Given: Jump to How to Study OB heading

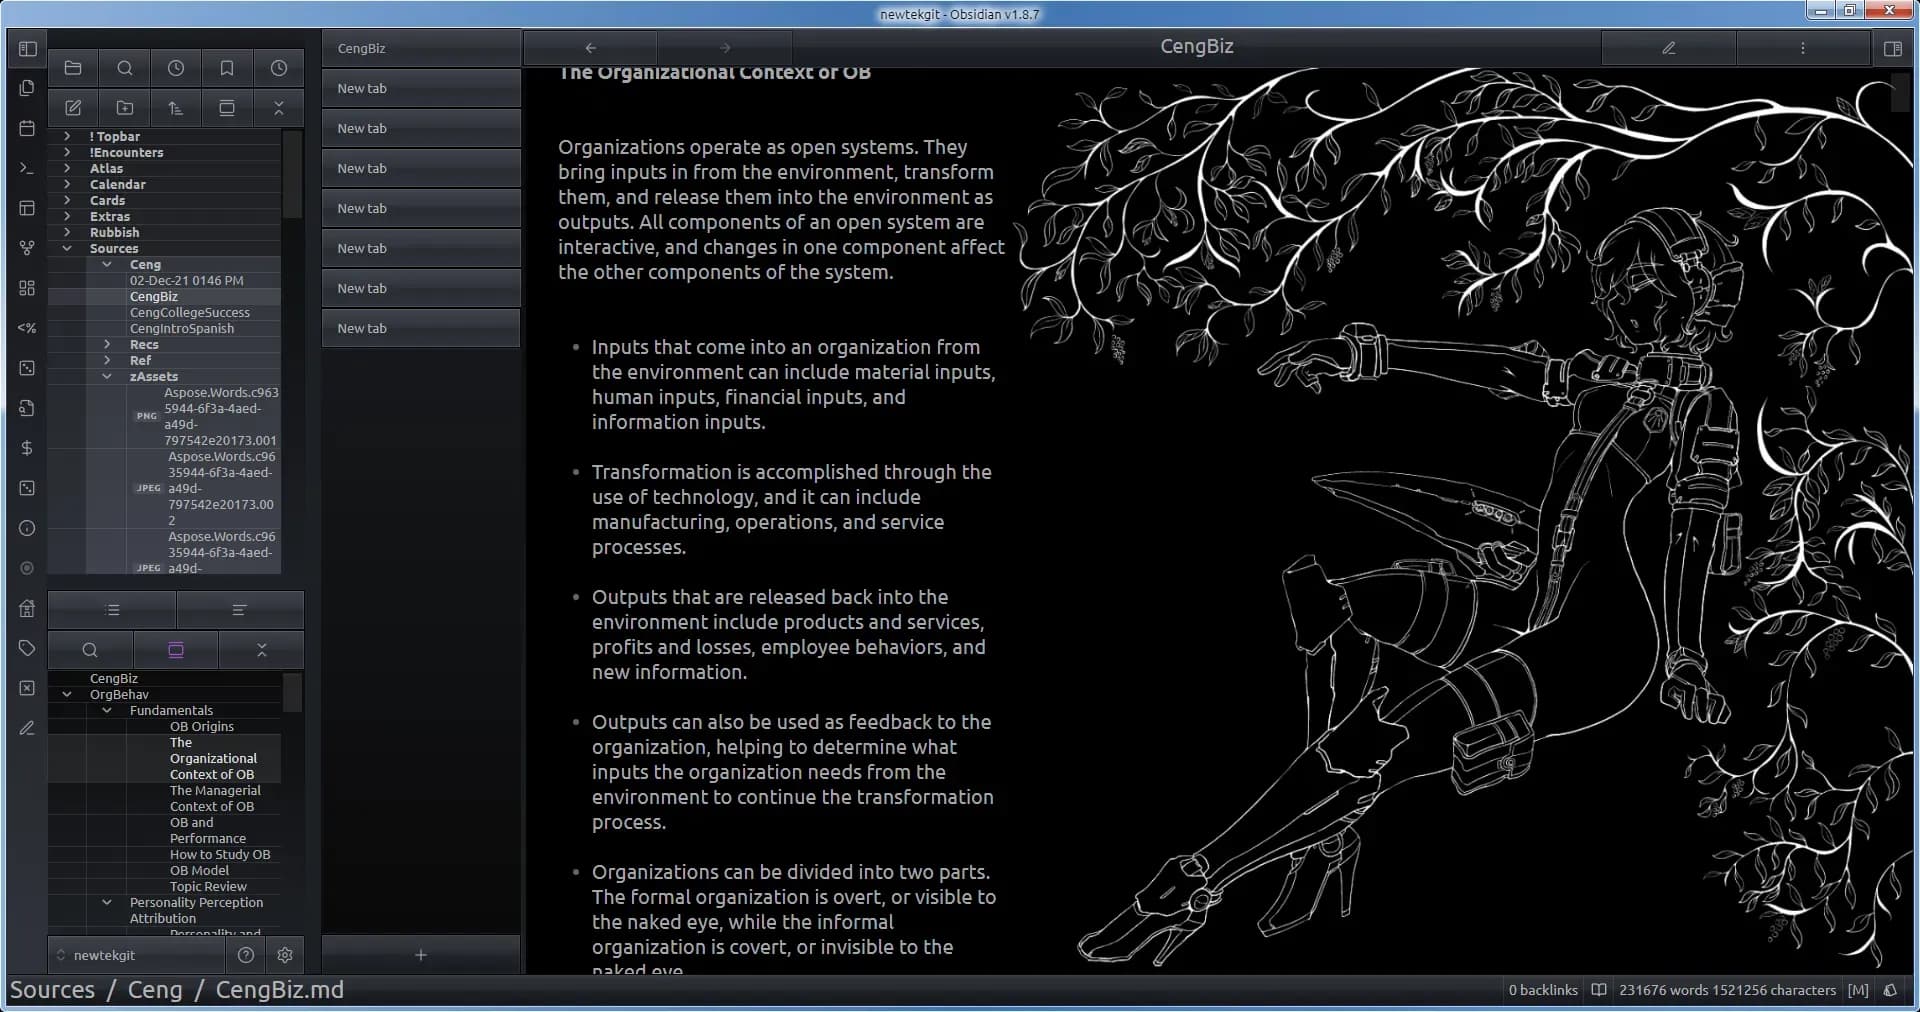Looking at the screenshot, I should [x=220, y=854].
